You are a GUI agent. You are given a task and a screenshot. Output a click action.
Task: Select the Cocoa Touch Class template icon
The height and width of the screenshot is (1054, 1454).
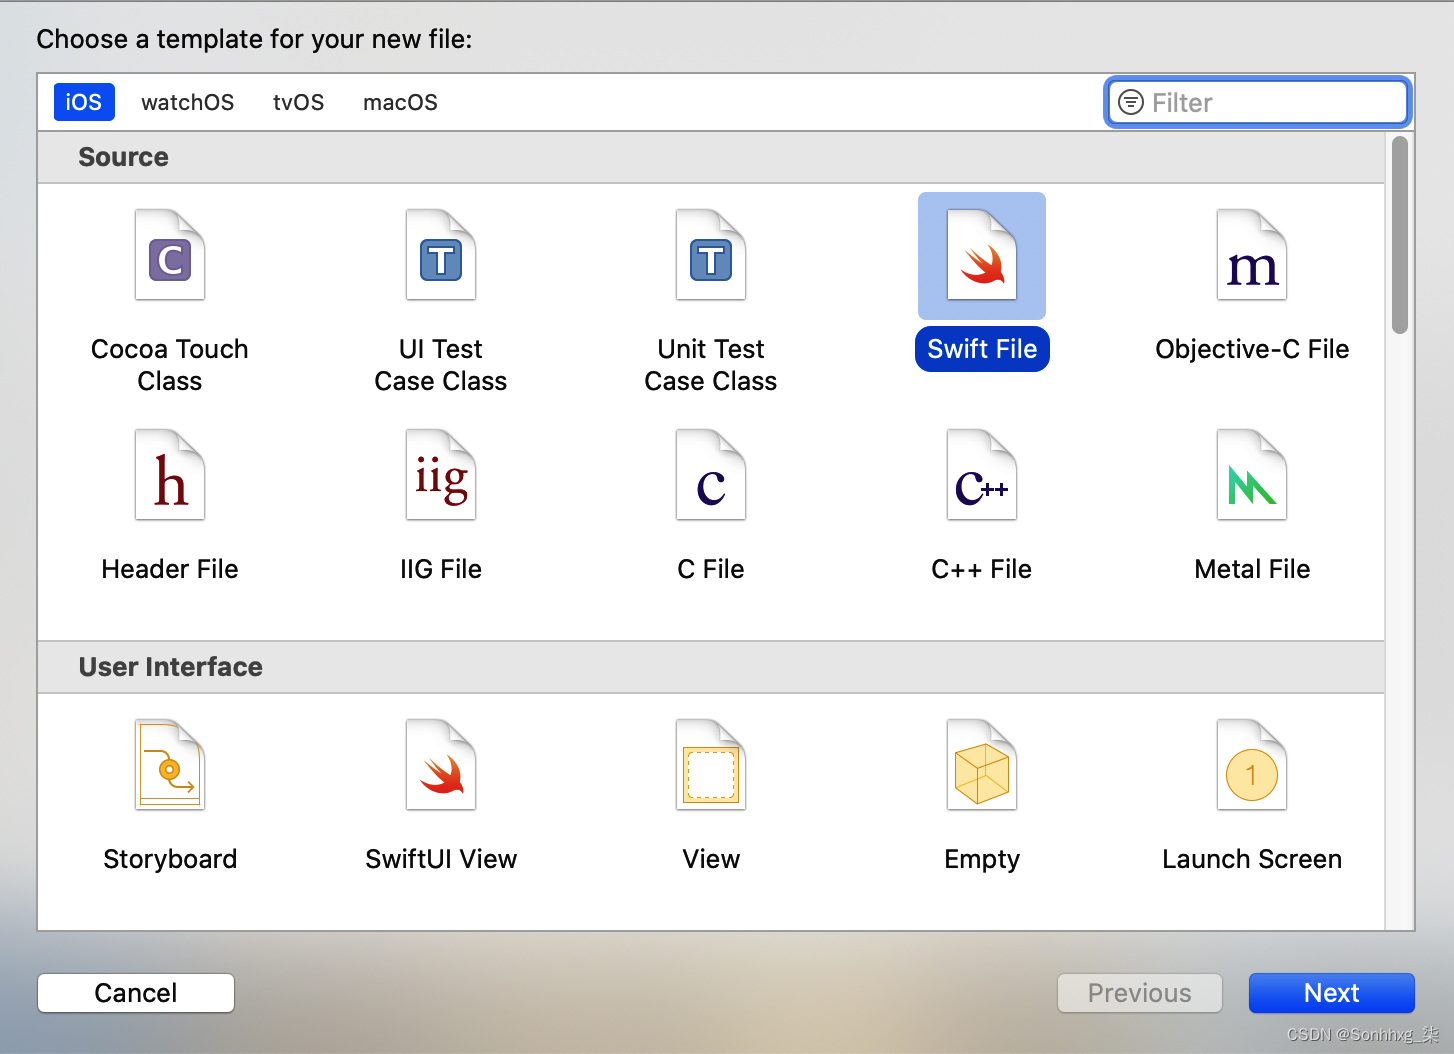[170, 255]
